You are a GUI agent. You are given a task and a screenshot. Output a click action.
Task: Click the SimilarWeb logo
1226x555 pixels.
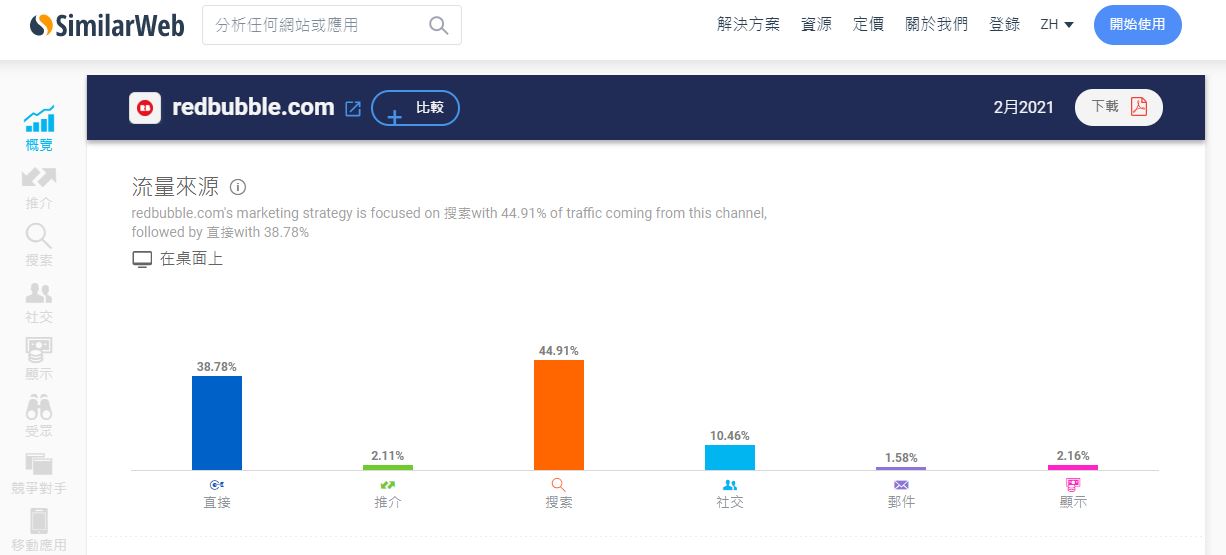click(106, 25)
